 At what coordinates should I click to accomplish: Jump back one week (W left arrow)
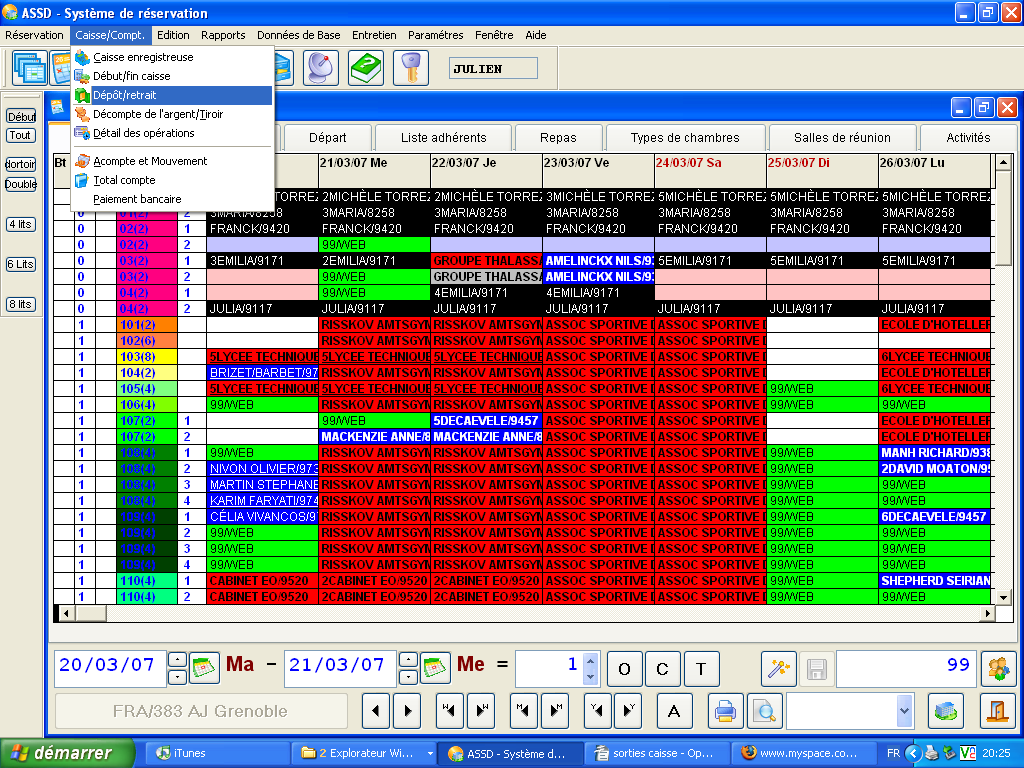pos(449,711)
